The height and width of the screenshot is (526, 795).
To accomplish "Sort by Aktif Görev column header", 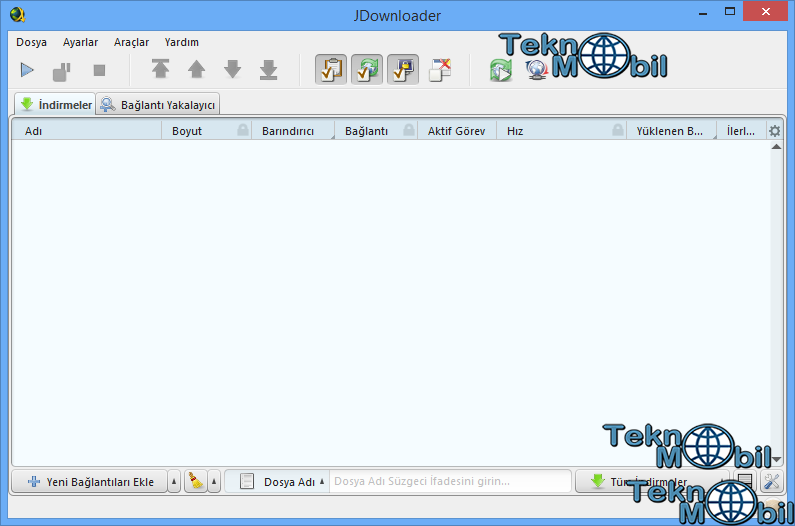I will tap(456, 131).
